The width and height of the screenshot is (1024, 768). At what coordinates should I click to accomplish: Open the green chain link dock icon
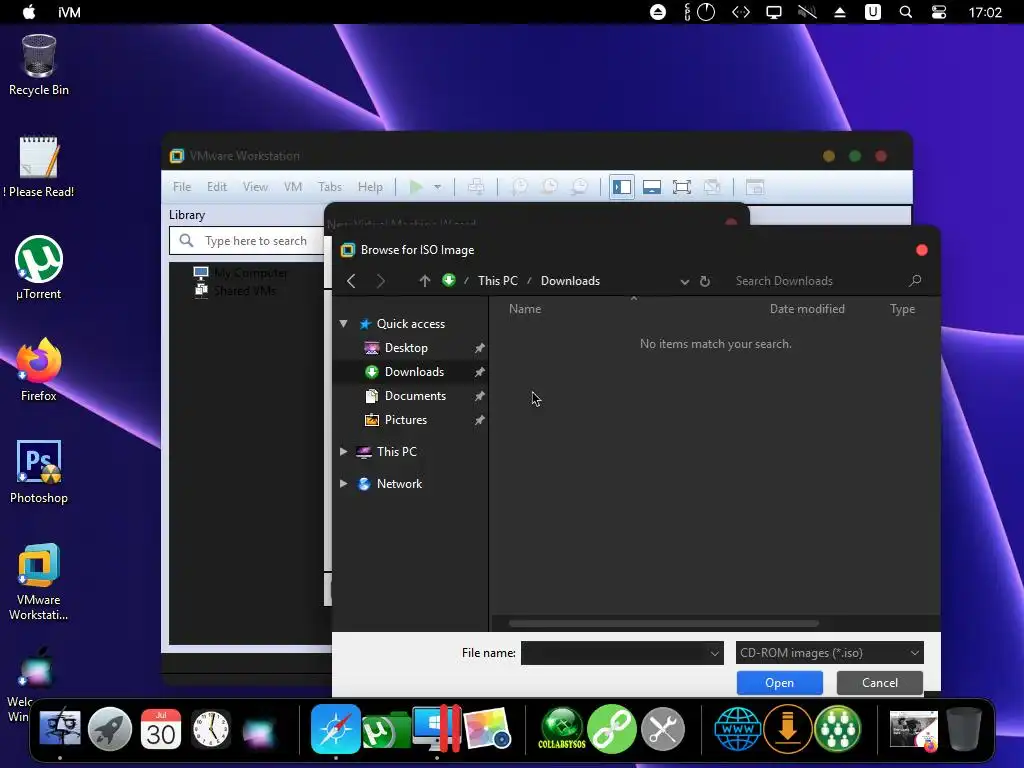[x=612, y=729]
